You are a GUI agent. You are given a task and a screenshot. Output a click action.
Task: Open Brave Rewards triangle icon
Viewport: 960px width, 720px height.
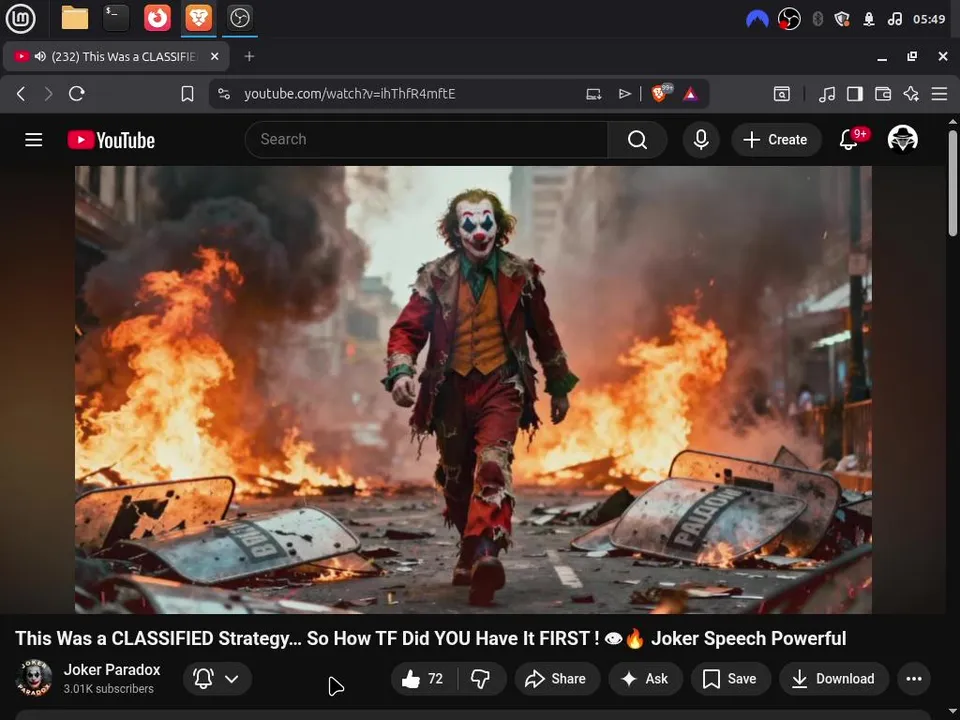690,94
